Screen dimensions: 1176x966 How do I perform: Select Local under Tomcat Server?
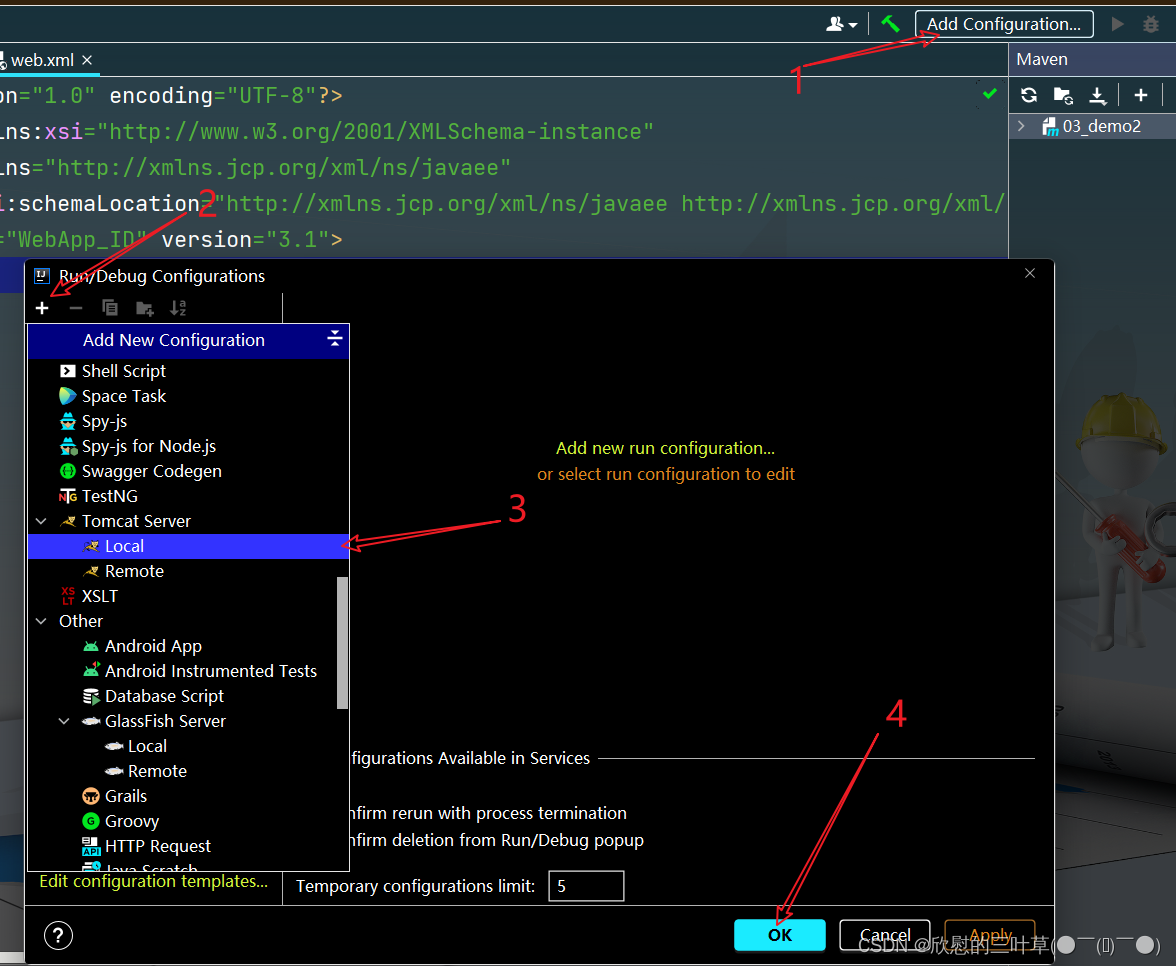(x=188, y=546)
